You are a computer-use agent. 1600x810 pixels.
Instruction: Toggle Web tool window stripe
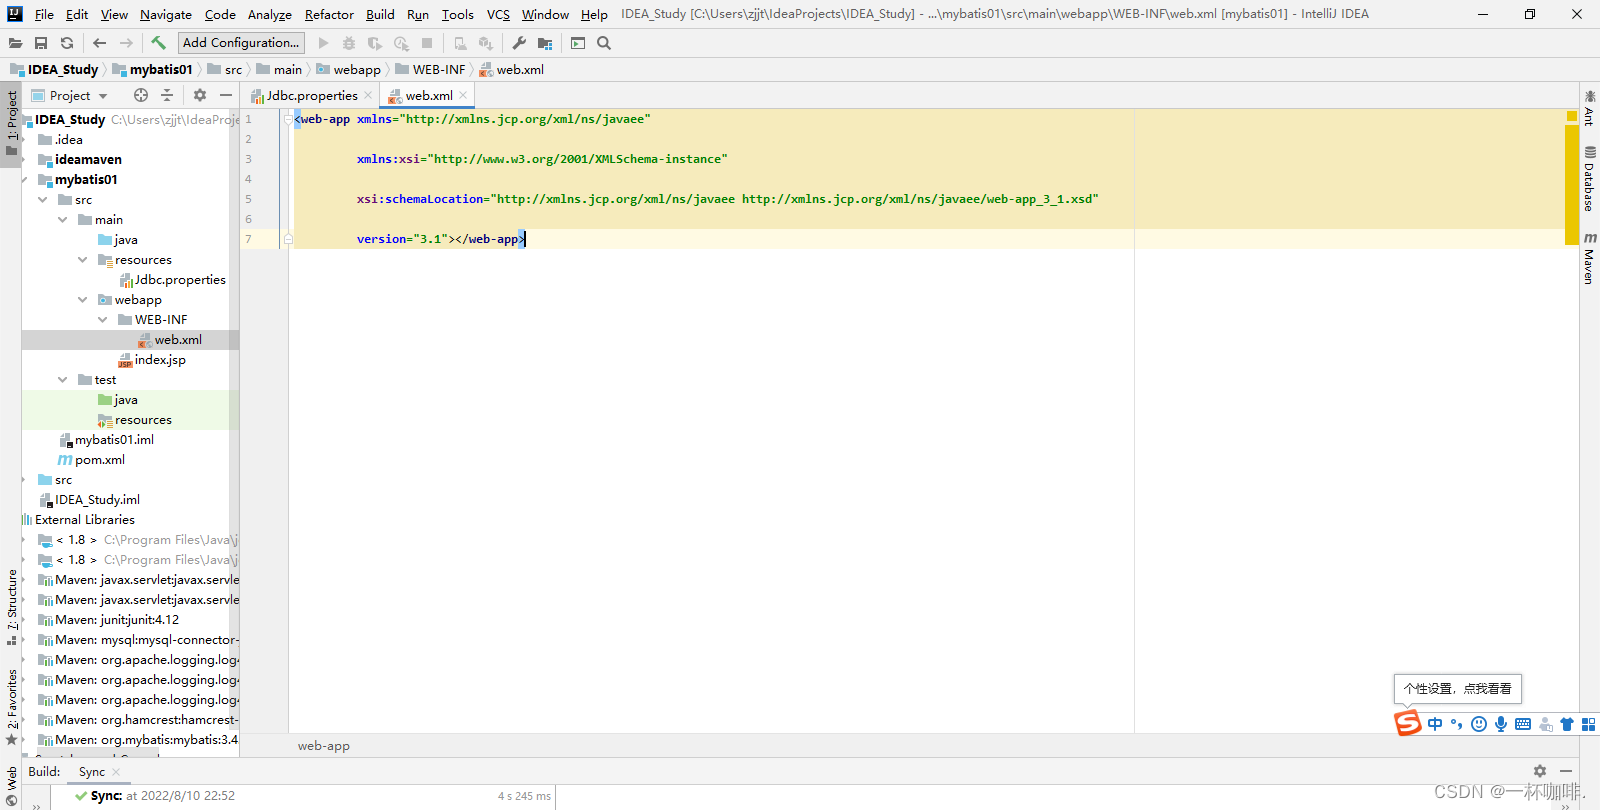pyautogui.click(x=12, y=785)
